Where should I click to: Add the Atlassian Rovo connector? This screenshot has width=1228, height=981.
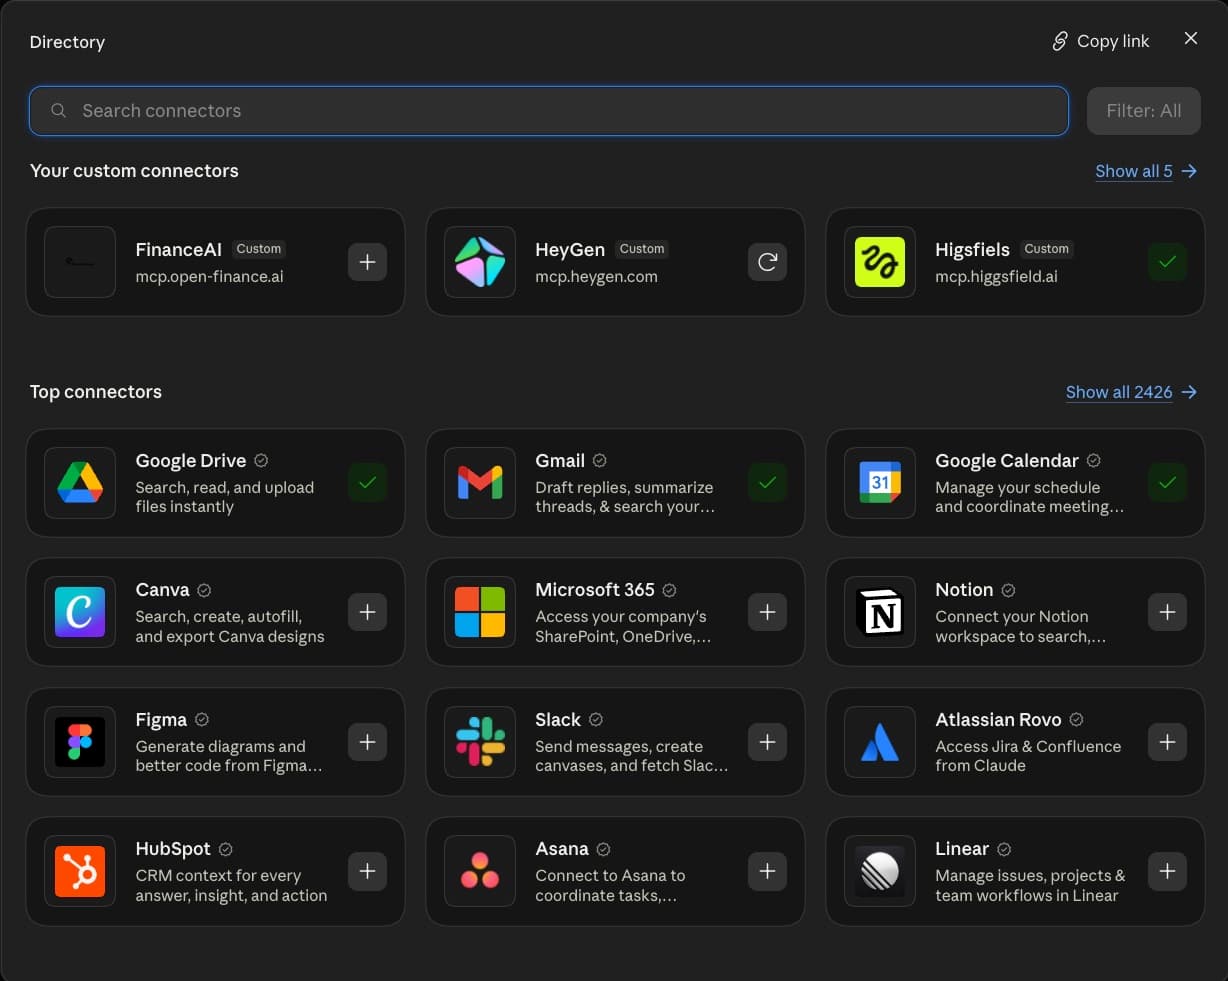tap(1167, 742)
